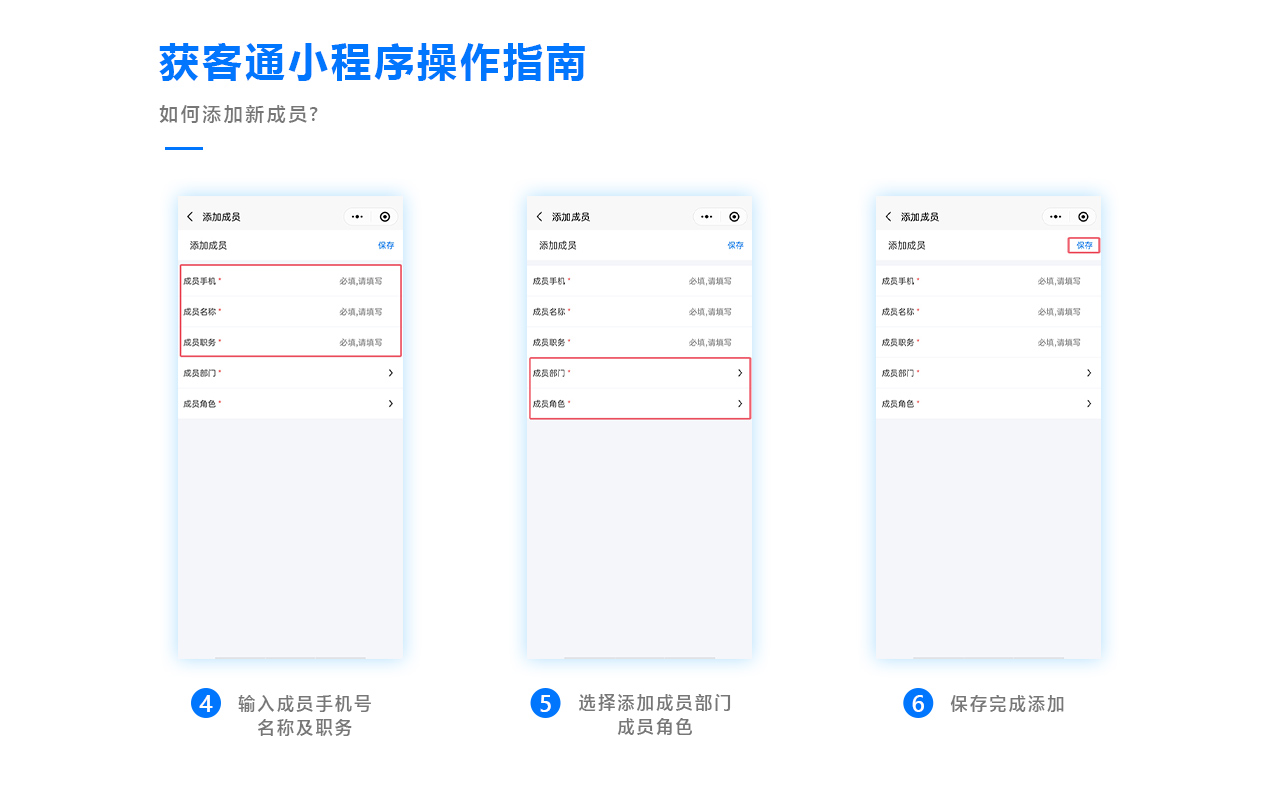Open the three-dot menu in step 5 phone
This screenshot has width=1280, height=800.
(706, 217)
